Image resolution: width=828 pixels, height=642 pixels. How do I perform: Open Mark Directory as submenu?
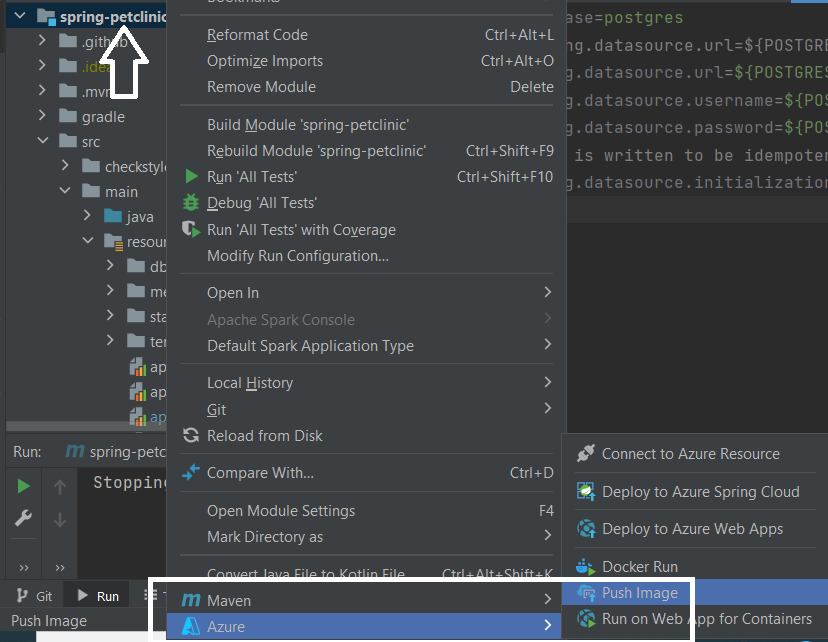tap(367, 537)
